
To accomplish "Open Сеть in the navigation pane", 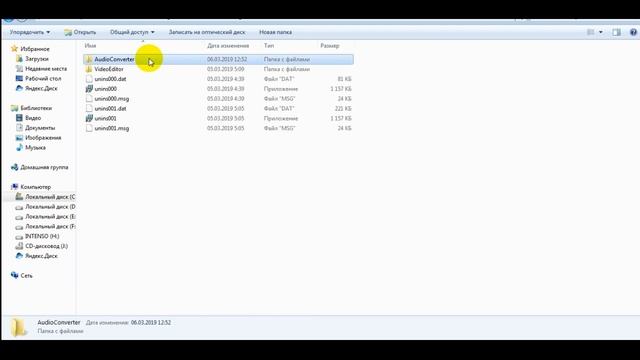I will pyautogui.click(x=26, y=276).
